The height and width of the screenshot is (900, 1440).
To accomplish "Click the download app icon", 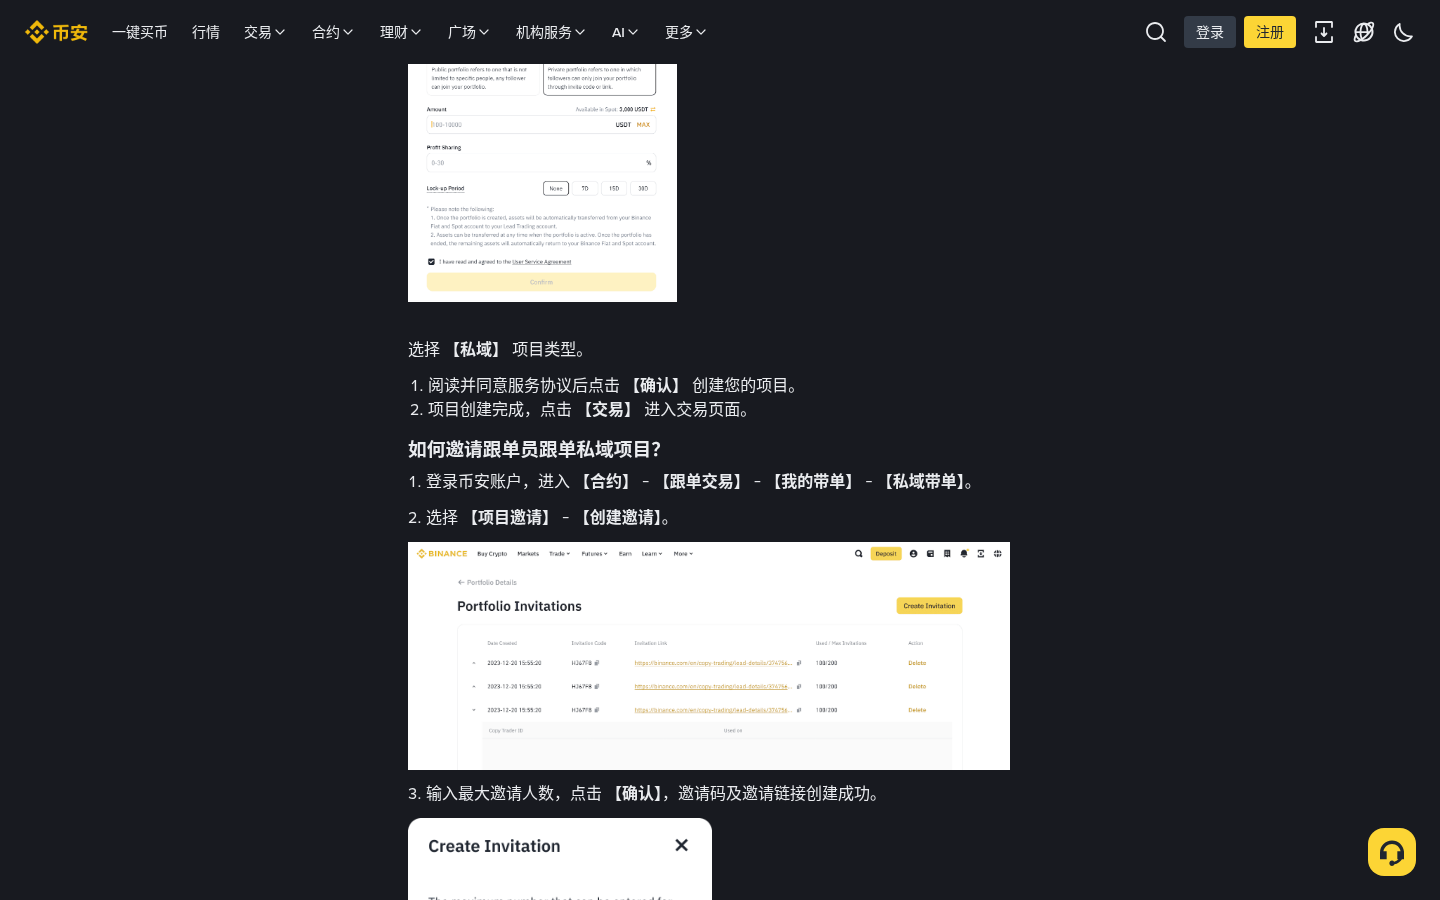I will [1324, 32].
